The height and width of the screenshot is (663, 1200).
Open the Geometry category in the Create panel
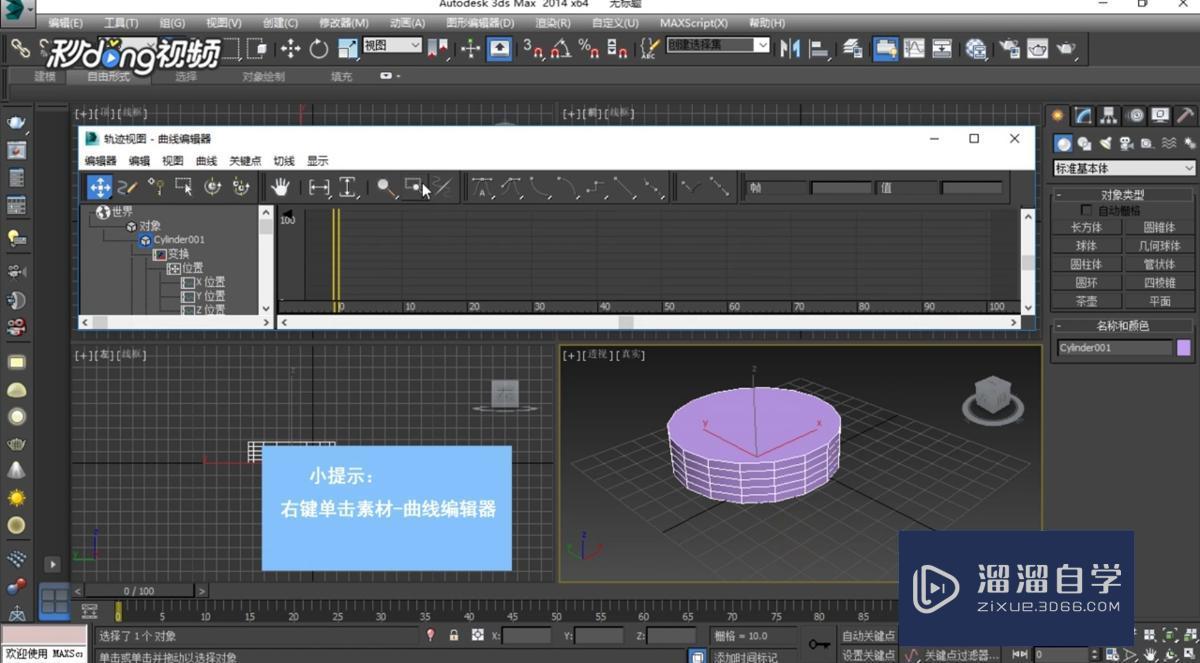click(x=1063, y=143)
